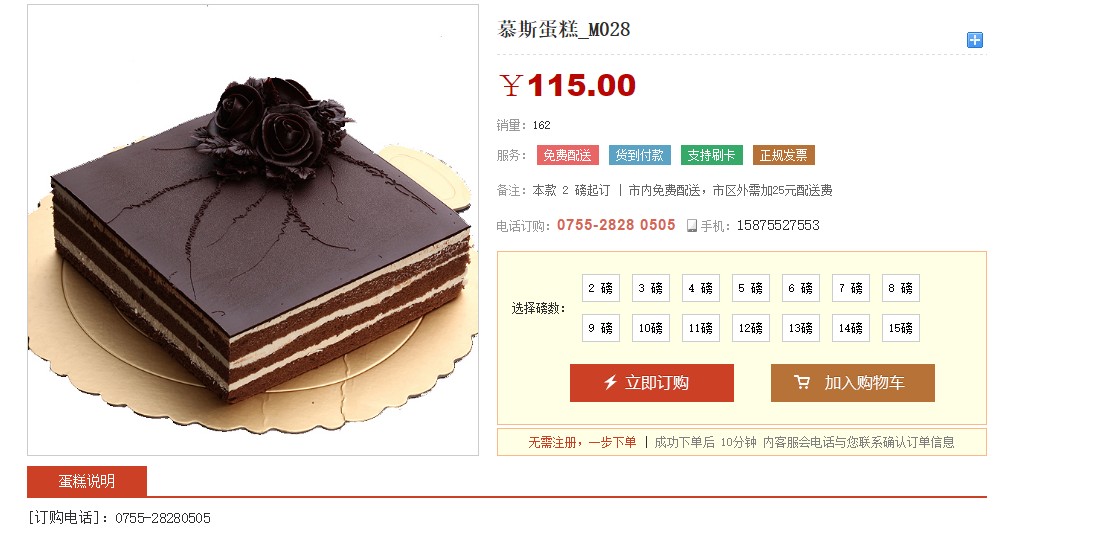
Task: Select the 2 磅 weight option
Action: pyautogui.click(x=600, y=288)
